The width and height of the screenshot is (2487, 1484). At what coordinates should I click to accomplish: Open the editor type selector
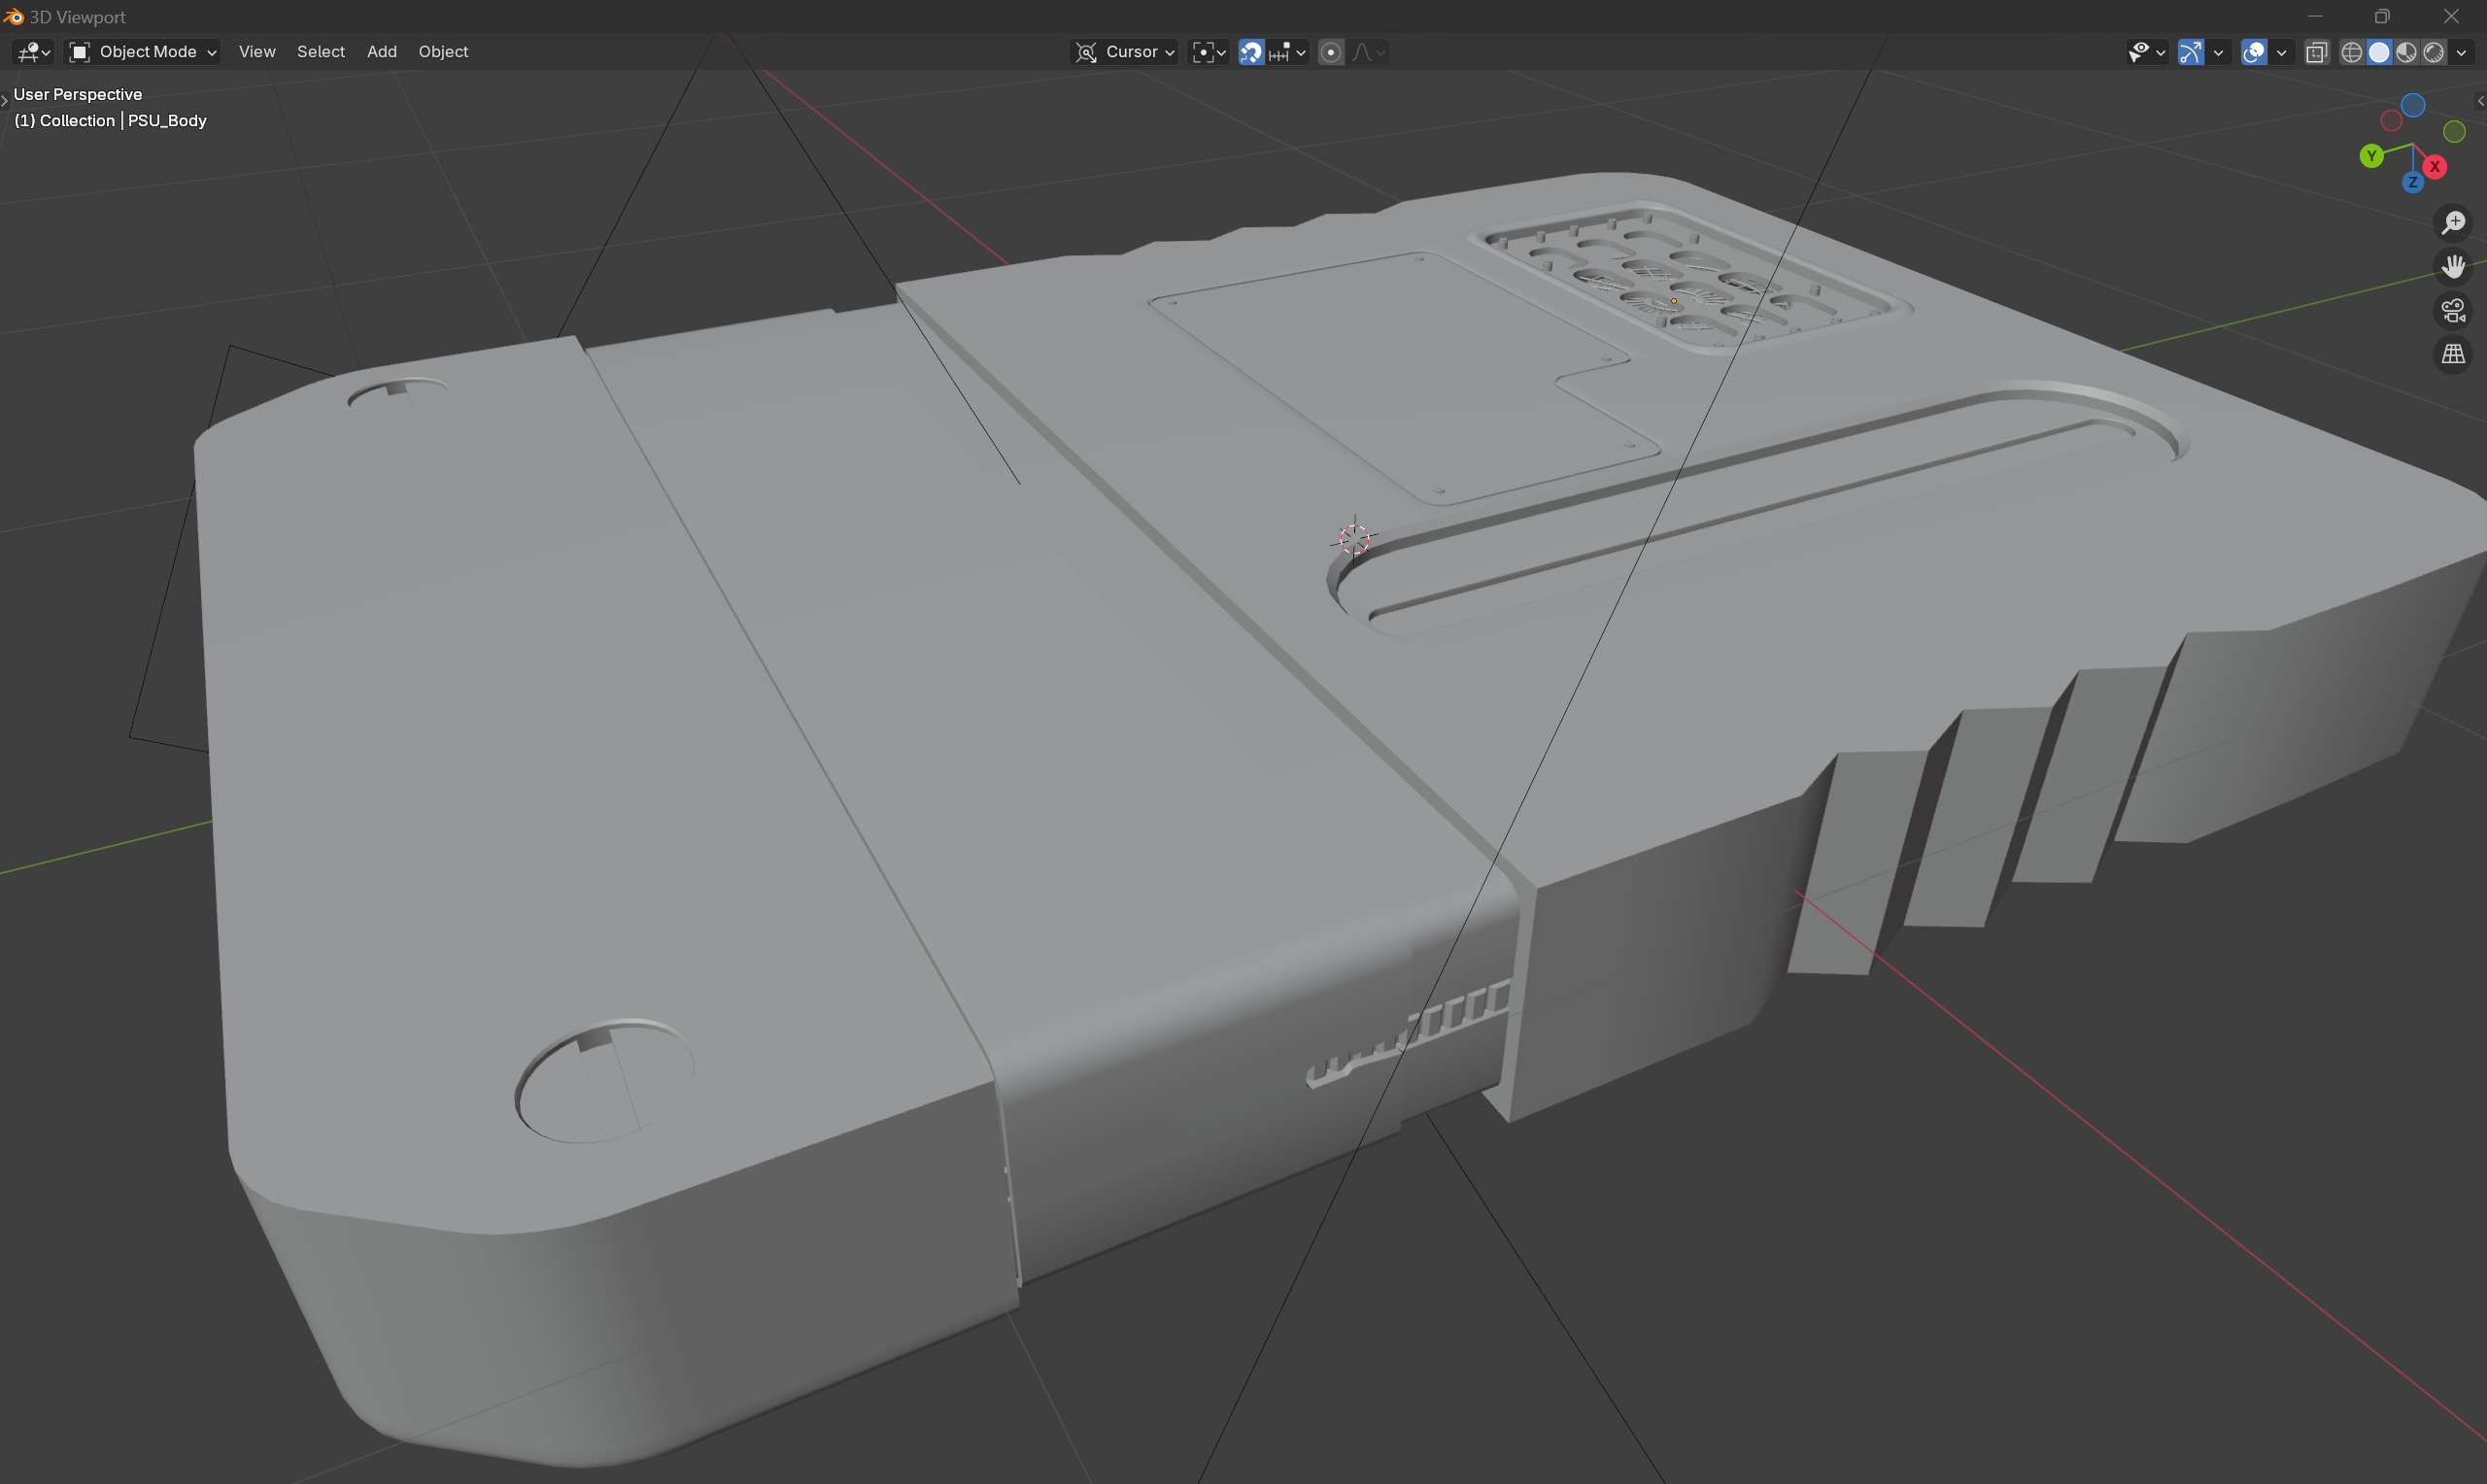[34, 52]
